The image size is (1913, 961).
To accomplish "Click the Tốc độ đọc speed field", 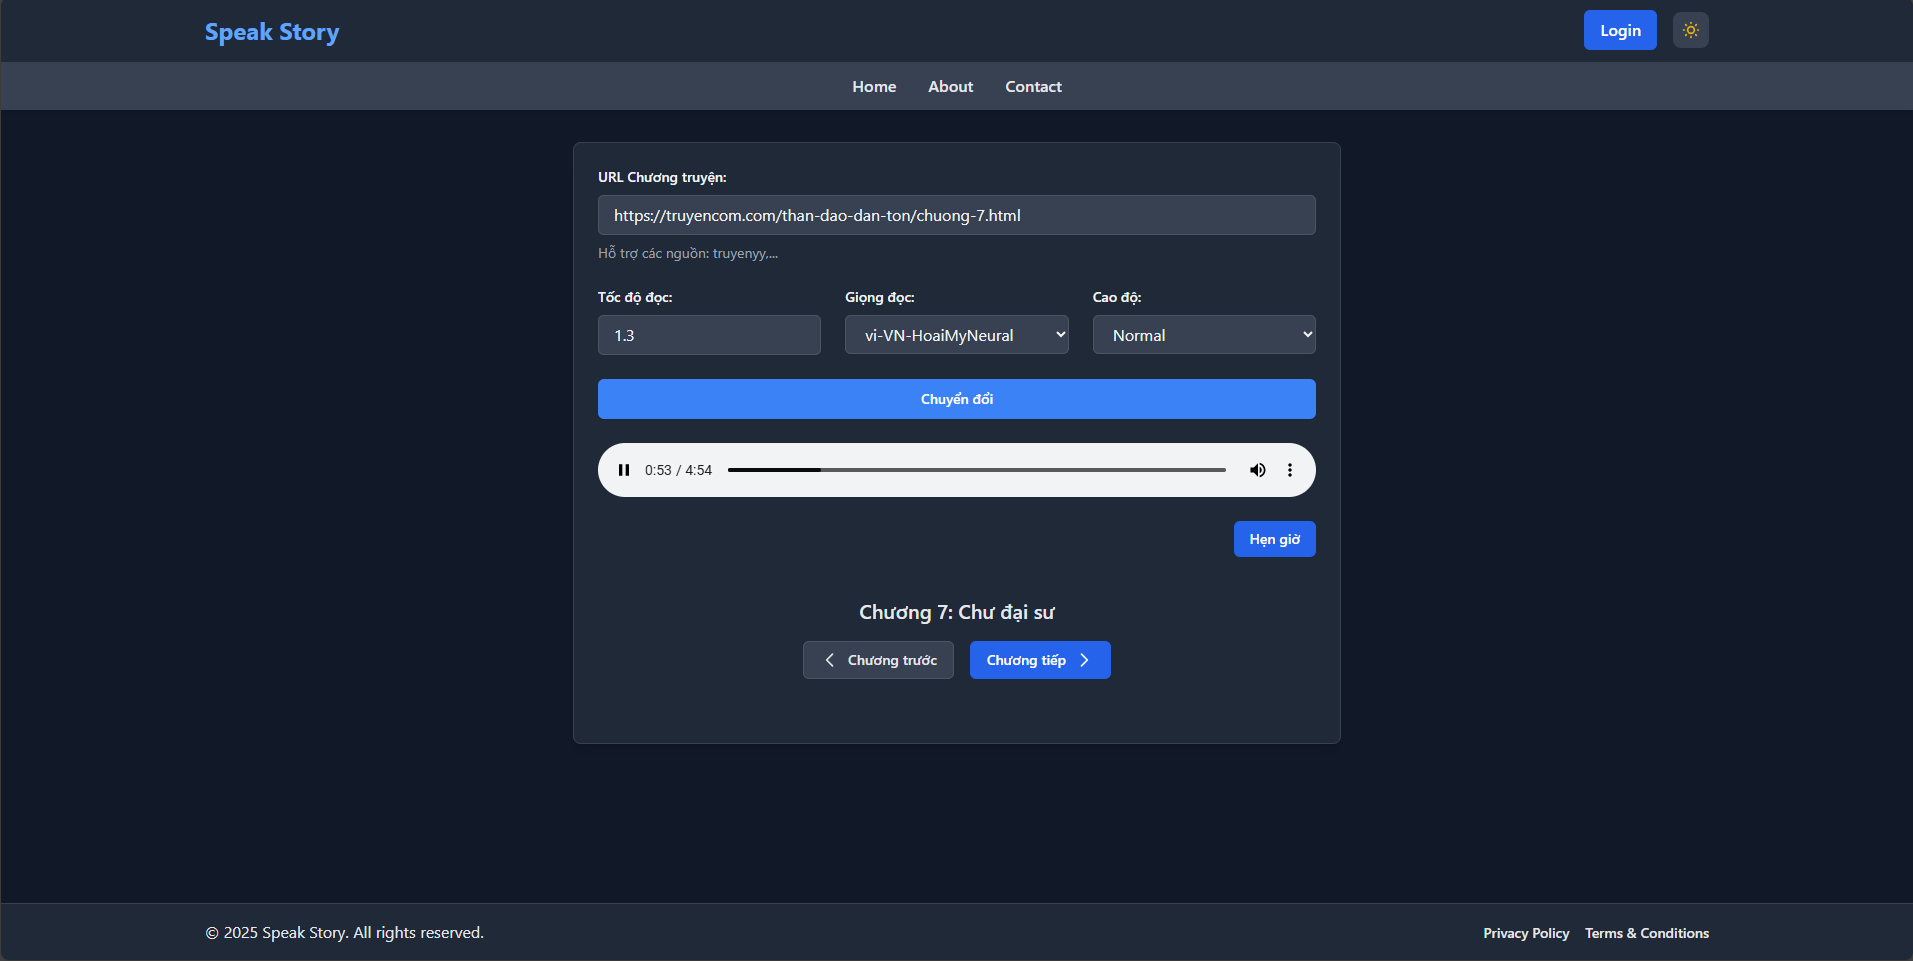I will pos(709,335).
